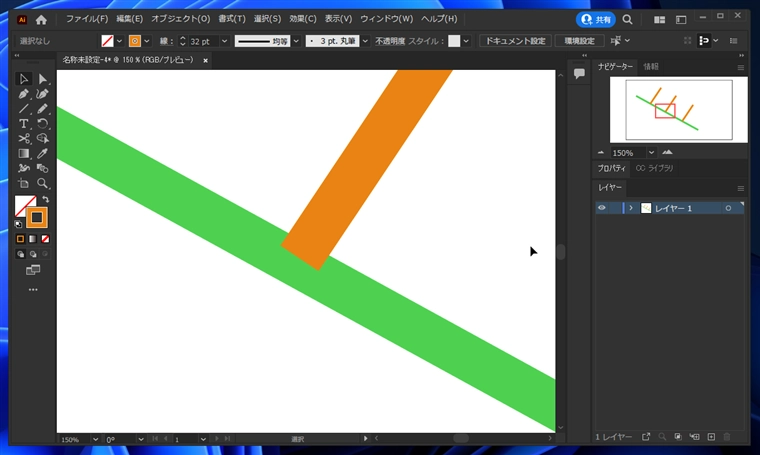Select the Pen tool
The width and height of the screenshot is (760, 455).
(x=23, y=94)
